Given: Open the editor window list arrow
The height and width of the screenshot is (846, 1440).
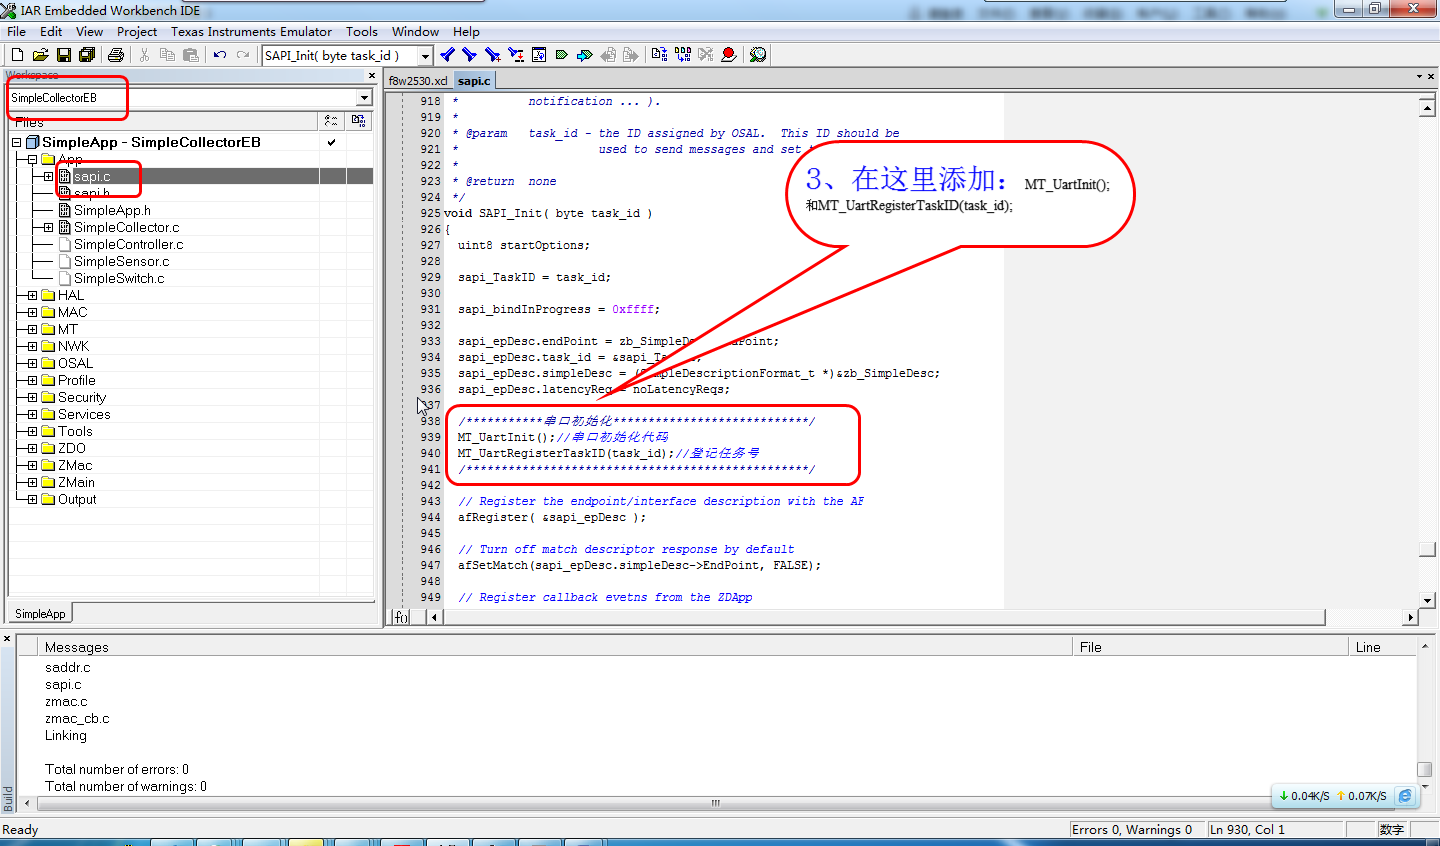Looking at the screenshot, I should click(1418, 76).
